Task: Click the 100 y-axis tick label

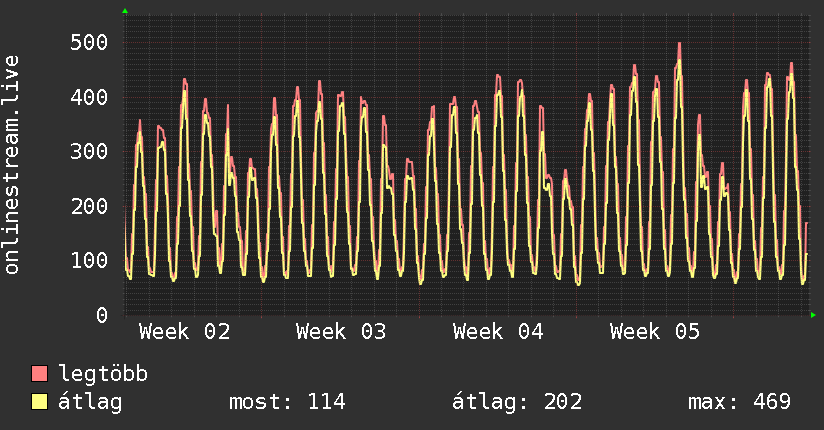Action: tap(89, 260)
